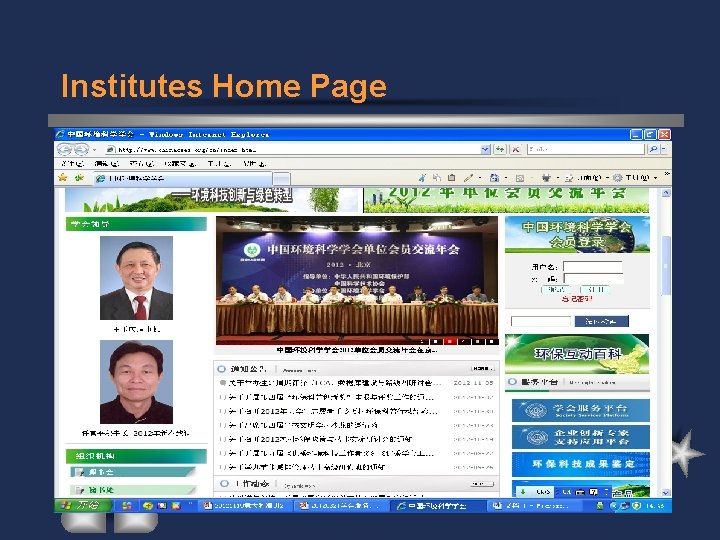Click the 用户名 username input field
The image size is (720, 540).
tap(592, 267)
